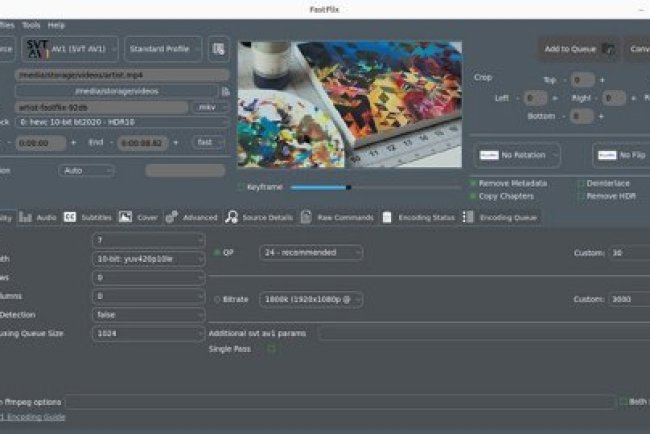Open the Audio tab icon

pyautogui.click(x=24, y=217)
